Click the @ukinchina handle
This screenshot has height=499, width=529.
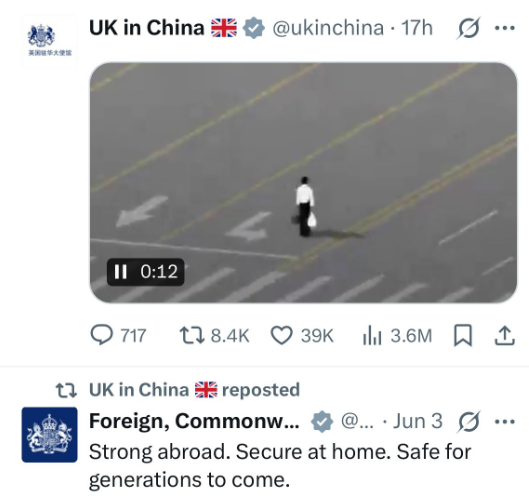click(328, 28)
